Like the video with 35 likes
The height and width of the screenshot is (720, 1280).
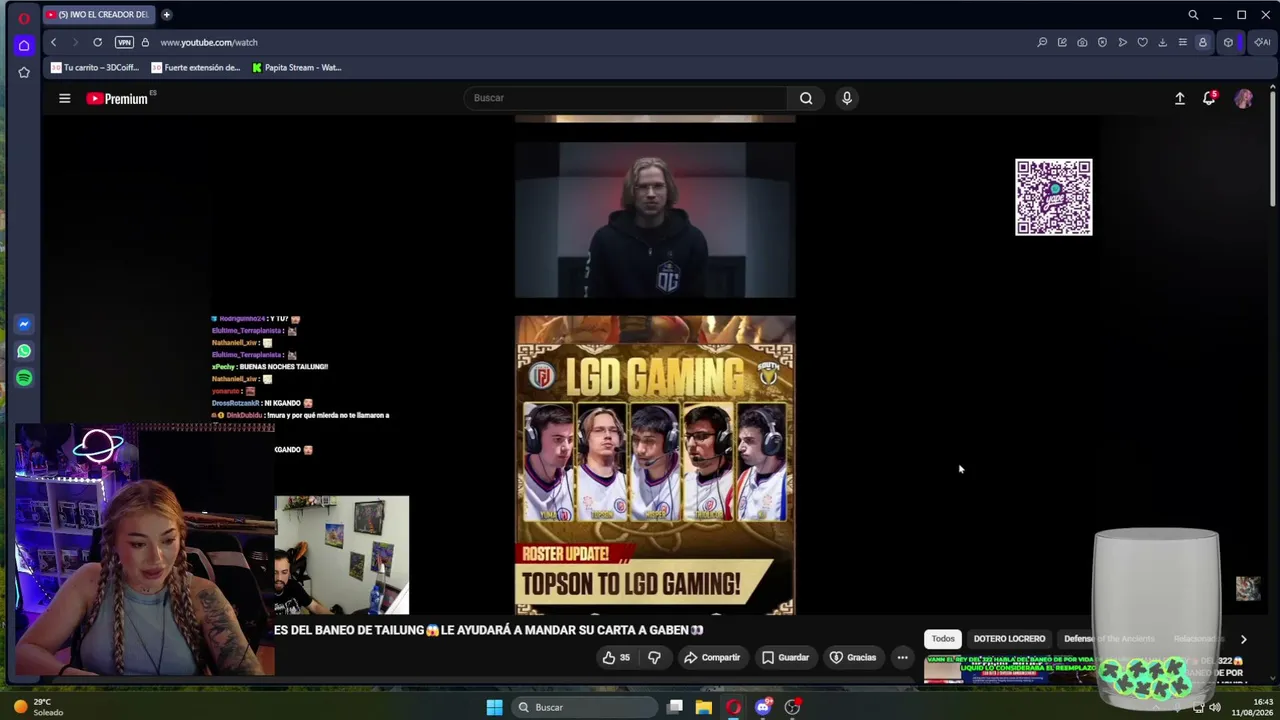coord(616,657)
